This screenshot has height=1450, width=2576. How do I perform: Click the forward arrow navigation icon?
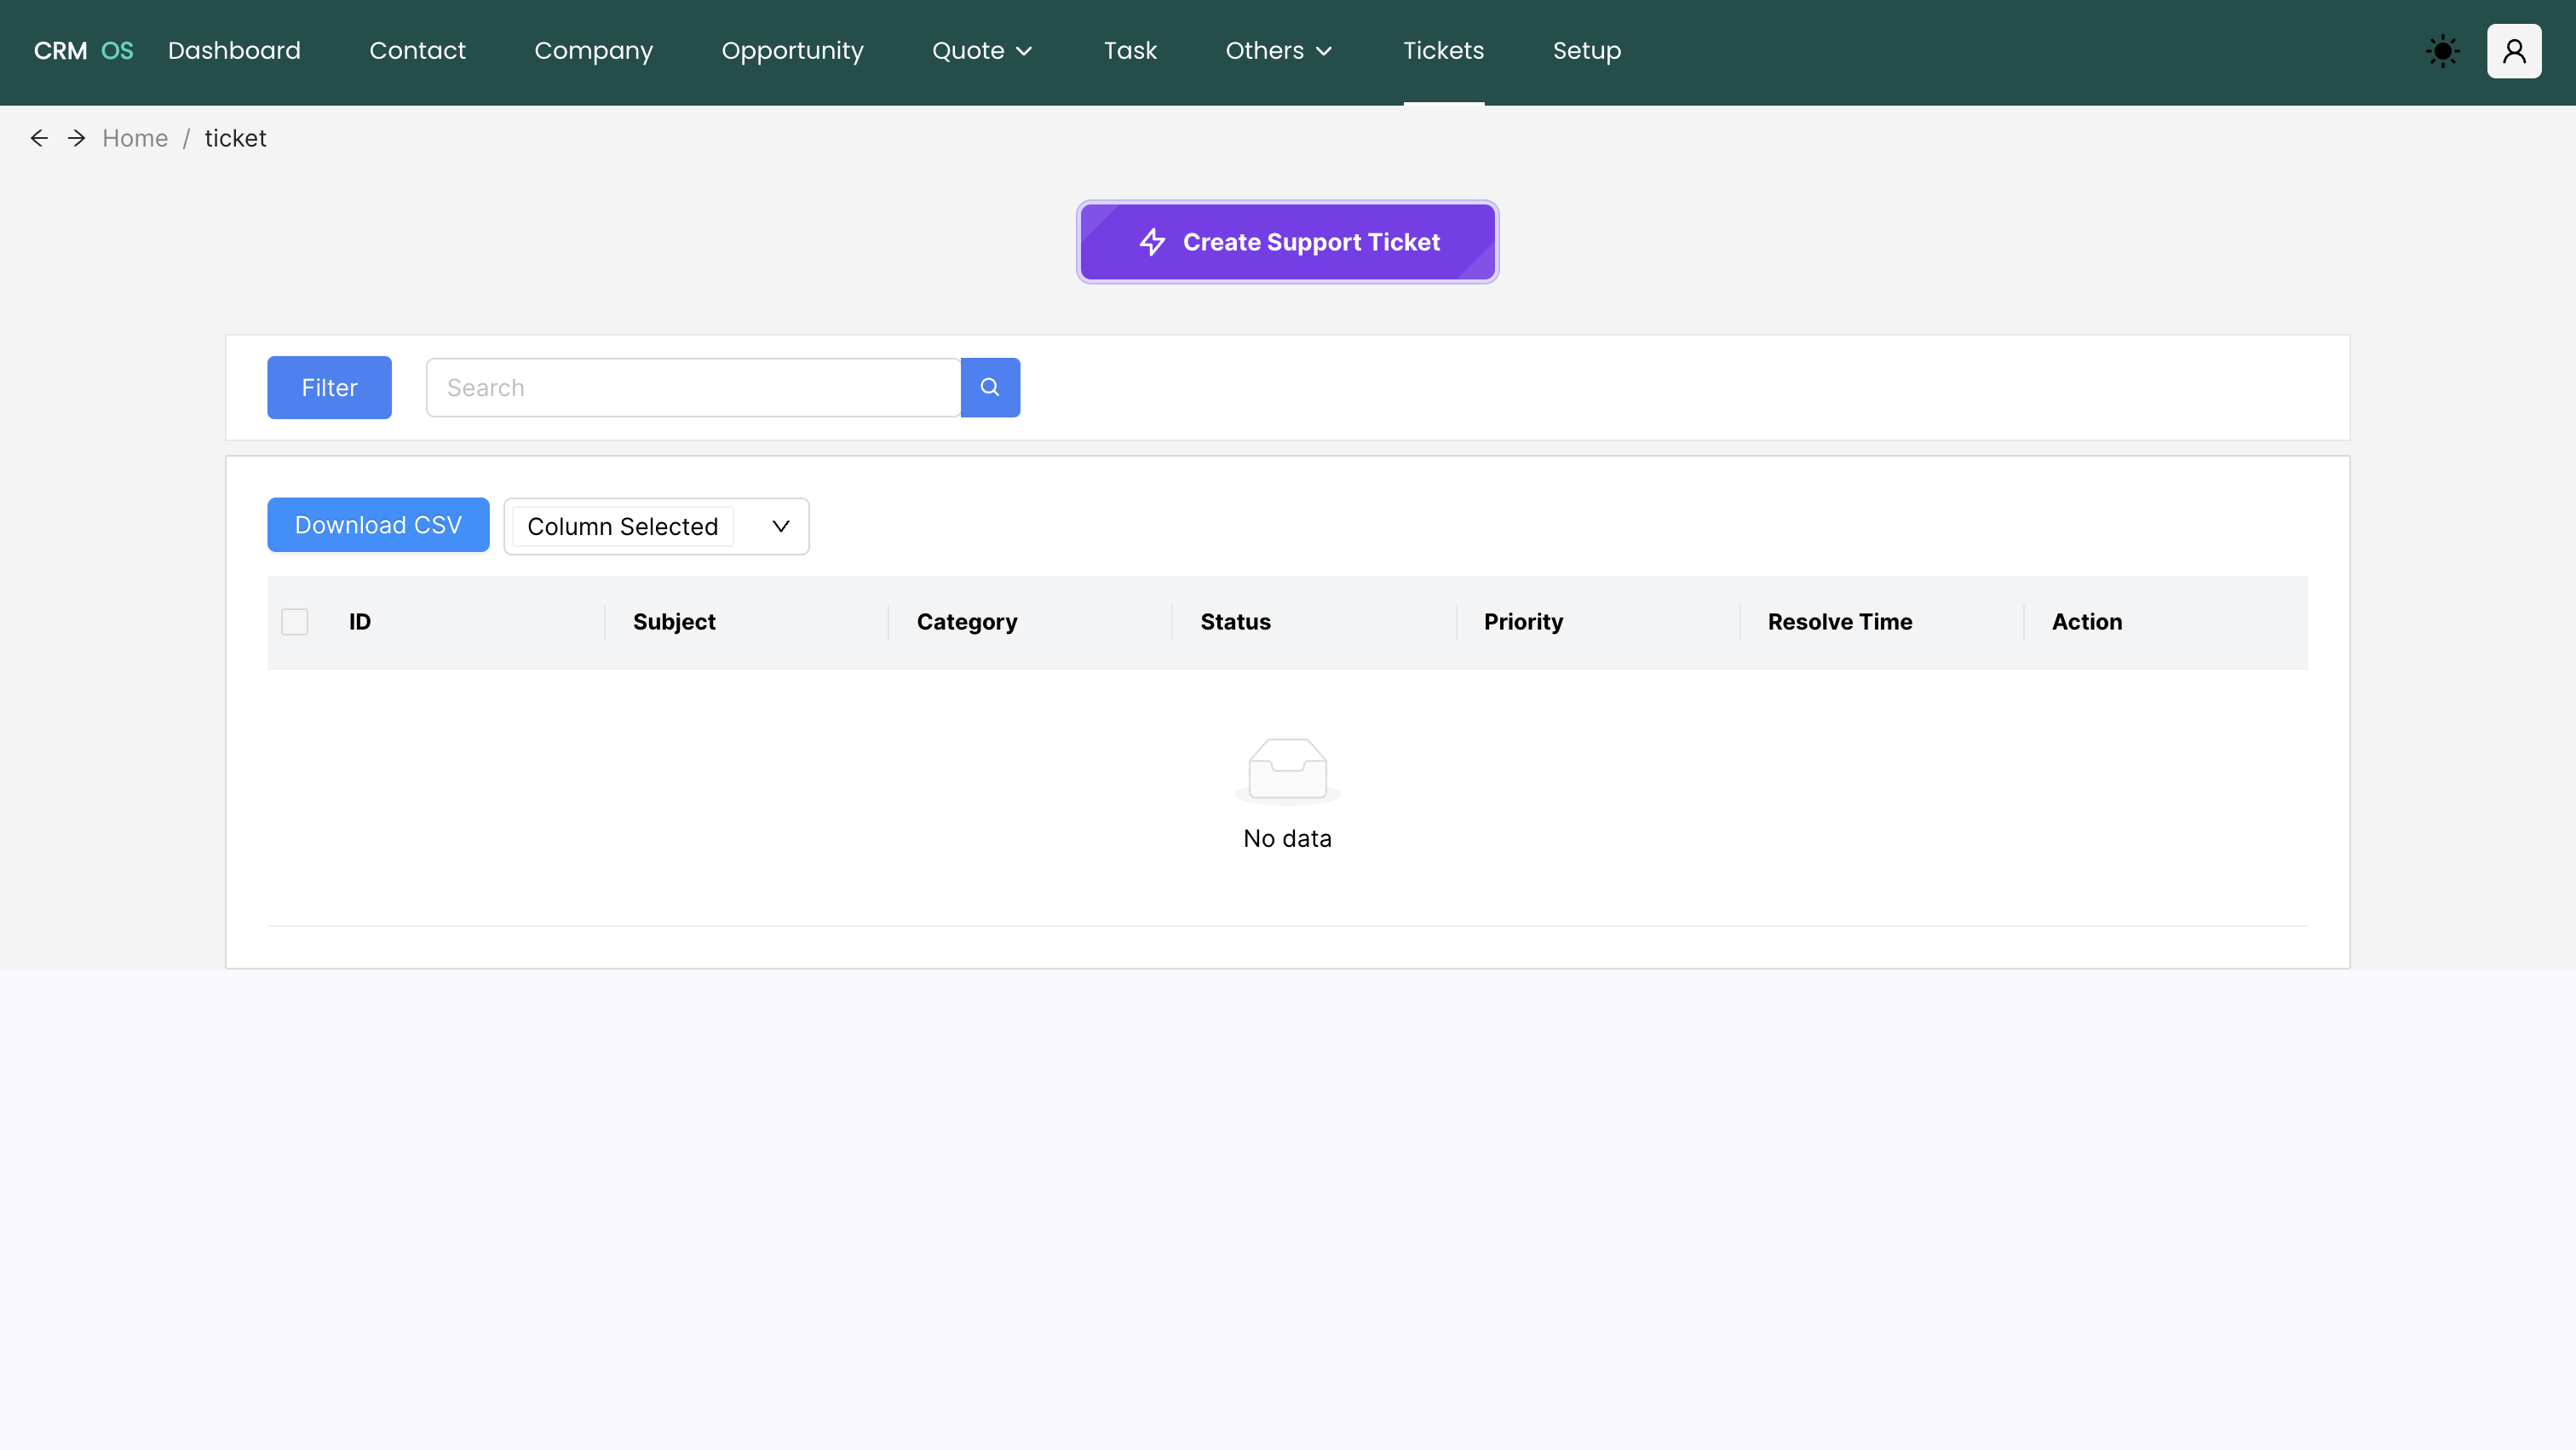pos(76,138)
